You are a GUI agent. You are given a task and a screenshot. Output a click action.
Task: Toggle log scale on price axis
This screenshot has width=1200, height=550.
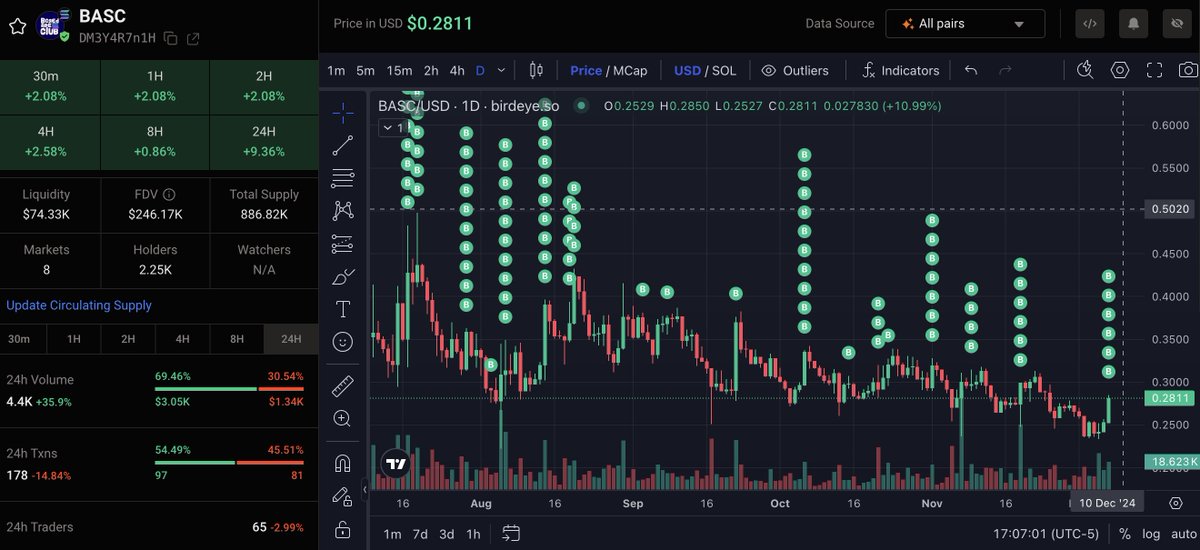(1151, 533)
